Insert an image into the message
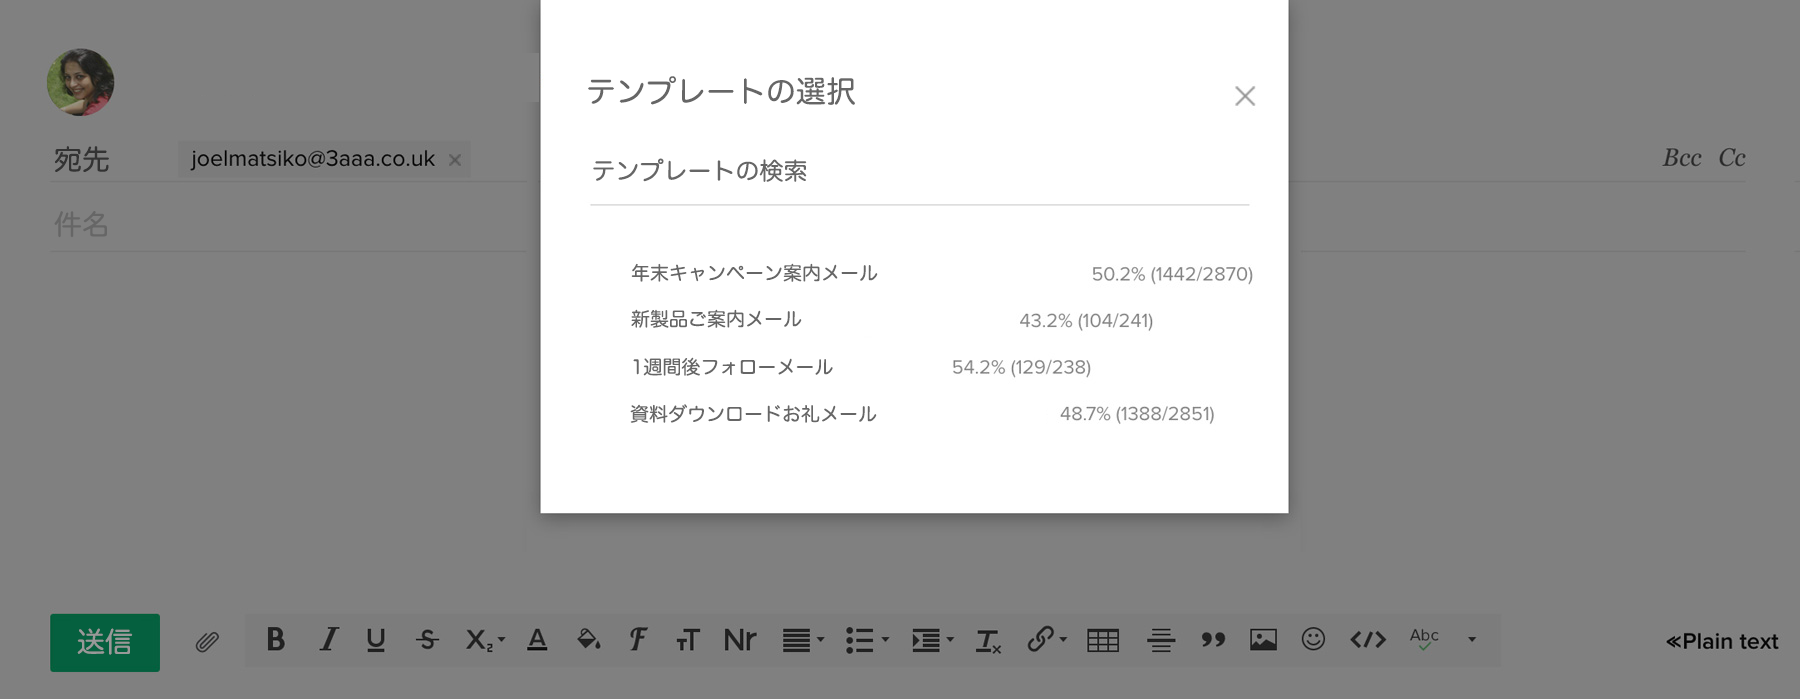This screenshot has width=1800, height=699. 1263,640
